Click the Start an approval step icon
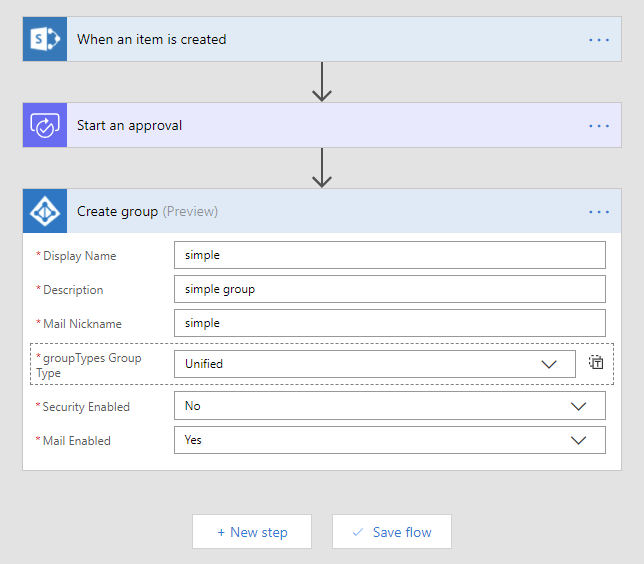 (x=45, y=126)
